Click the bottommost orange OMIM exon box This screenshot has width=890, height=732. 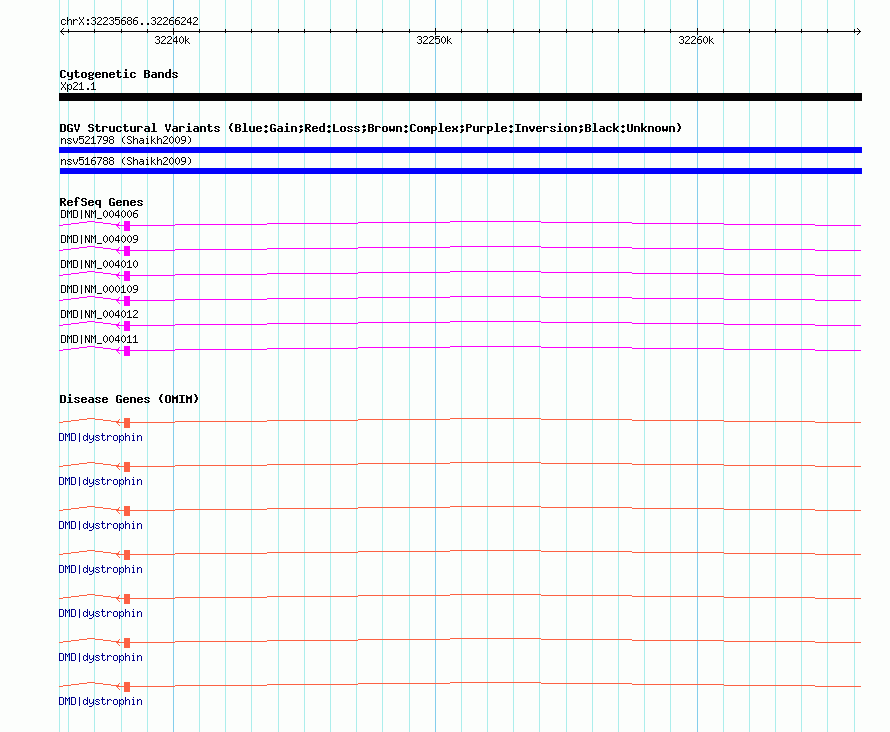pos(127,687)
